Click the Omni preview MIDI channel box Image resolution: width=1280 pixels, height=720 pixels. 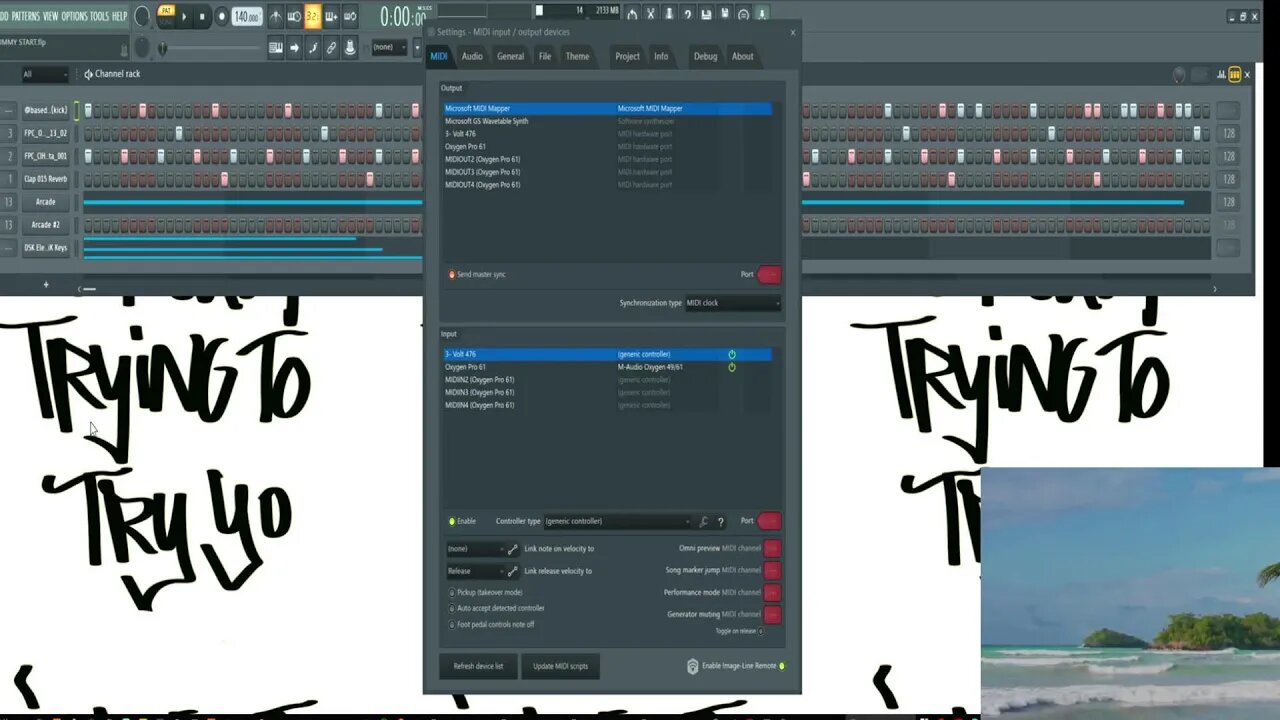[772, 548]
